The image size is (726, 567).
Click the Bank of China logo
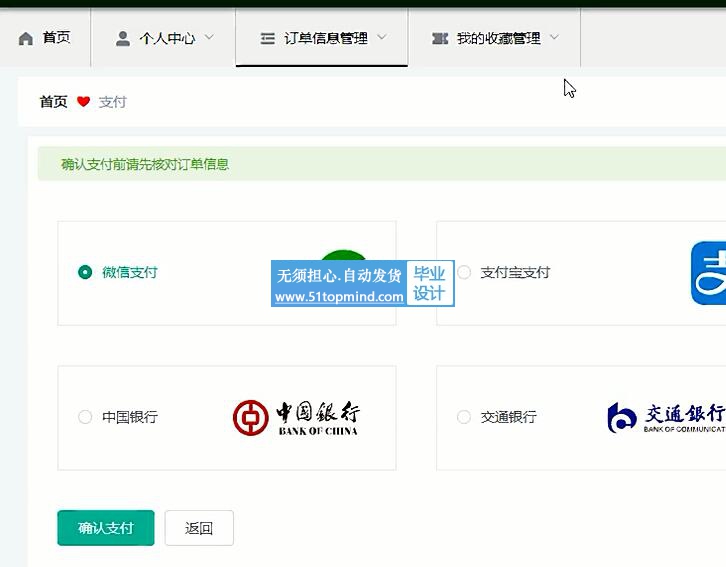[x=296, y=418]
